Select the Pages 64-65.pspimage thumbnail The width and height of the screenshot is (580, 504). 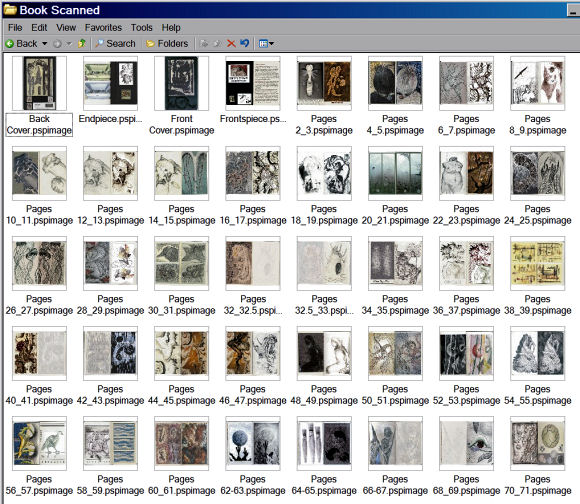point(324,443)
